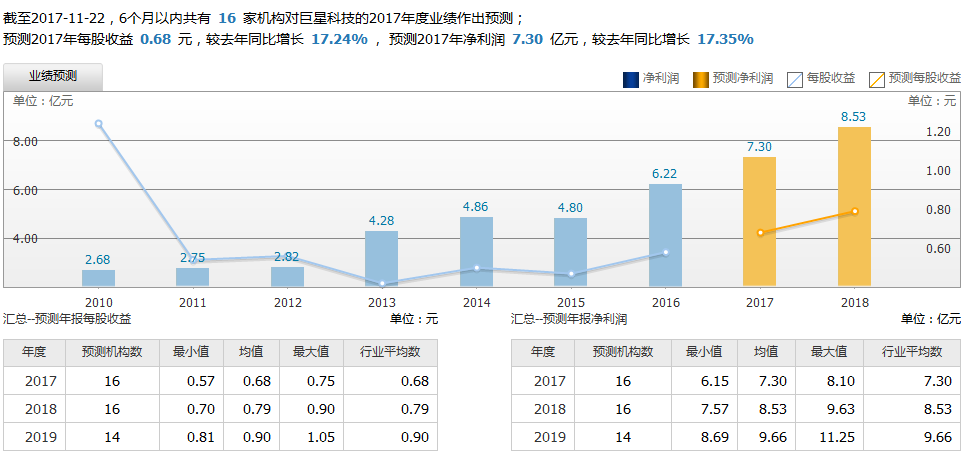Click the 7.30 net profit figure in the summary sentence
This screenshot has width=971, height=463.
(528, 40)
